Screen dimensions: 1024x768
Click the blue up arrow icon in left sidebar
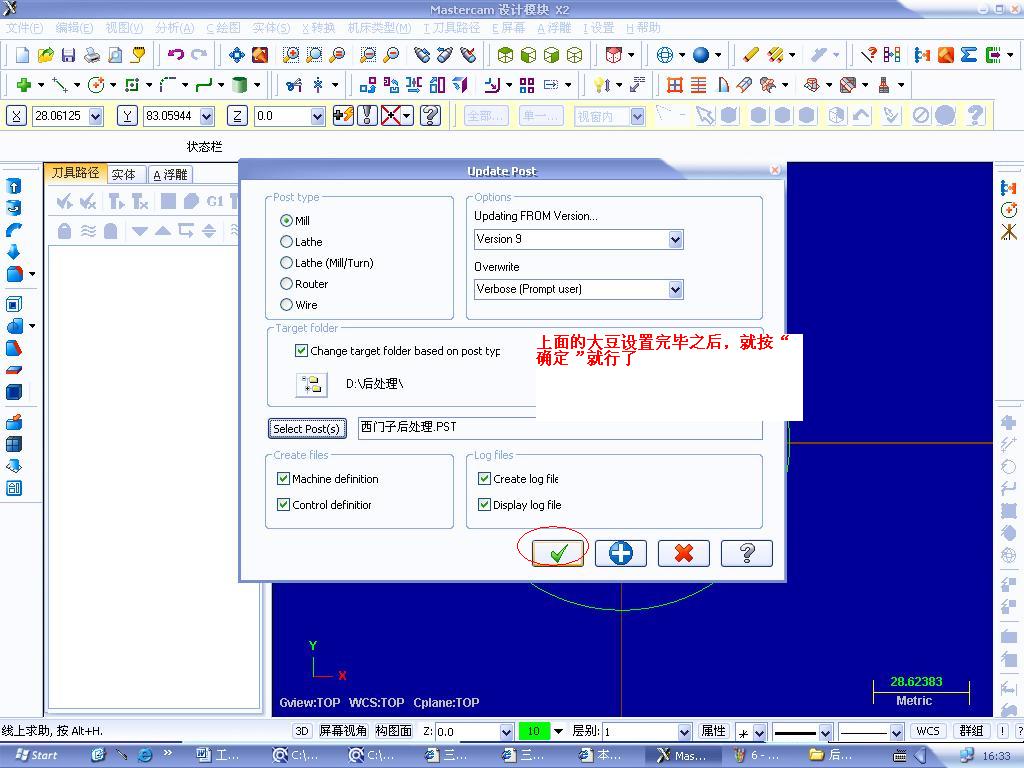coord(14,186)
